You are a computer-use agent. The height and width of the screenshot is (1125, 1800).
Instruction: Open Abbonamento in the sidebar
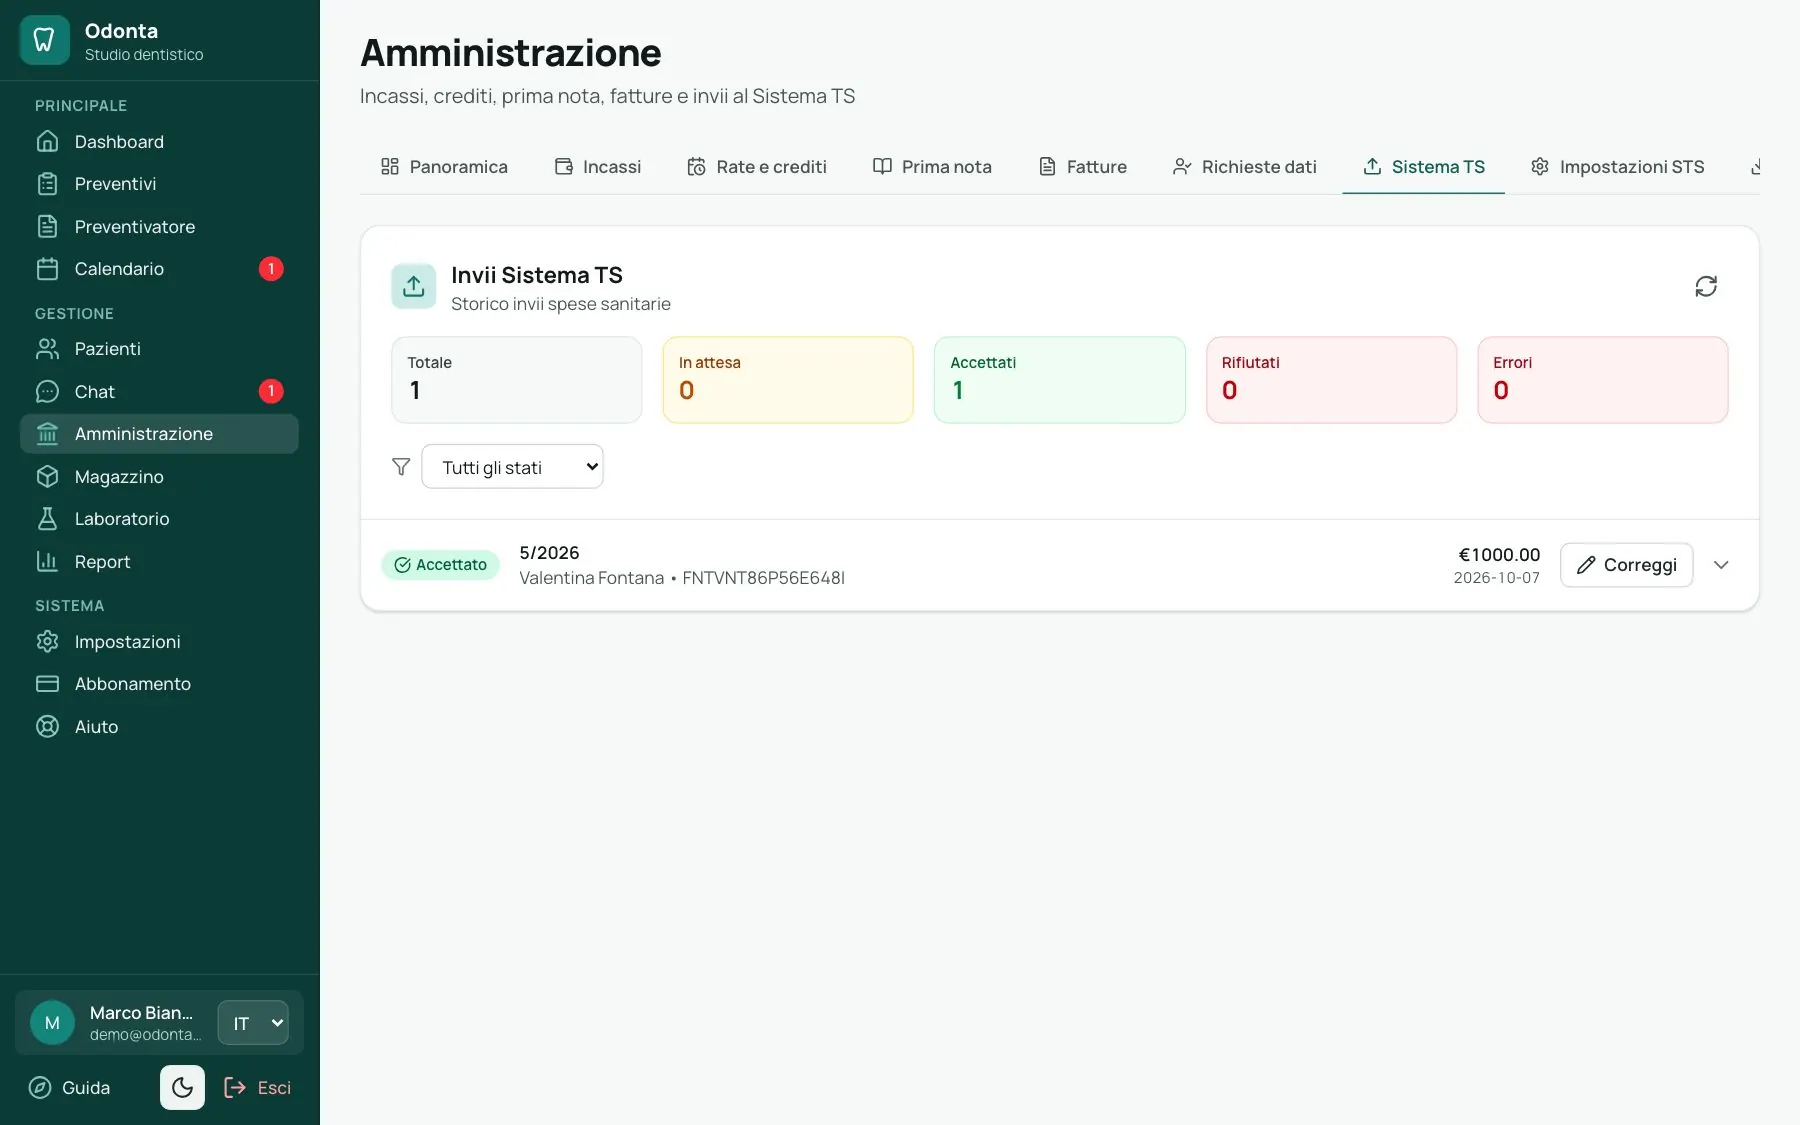tap(159, 684)
